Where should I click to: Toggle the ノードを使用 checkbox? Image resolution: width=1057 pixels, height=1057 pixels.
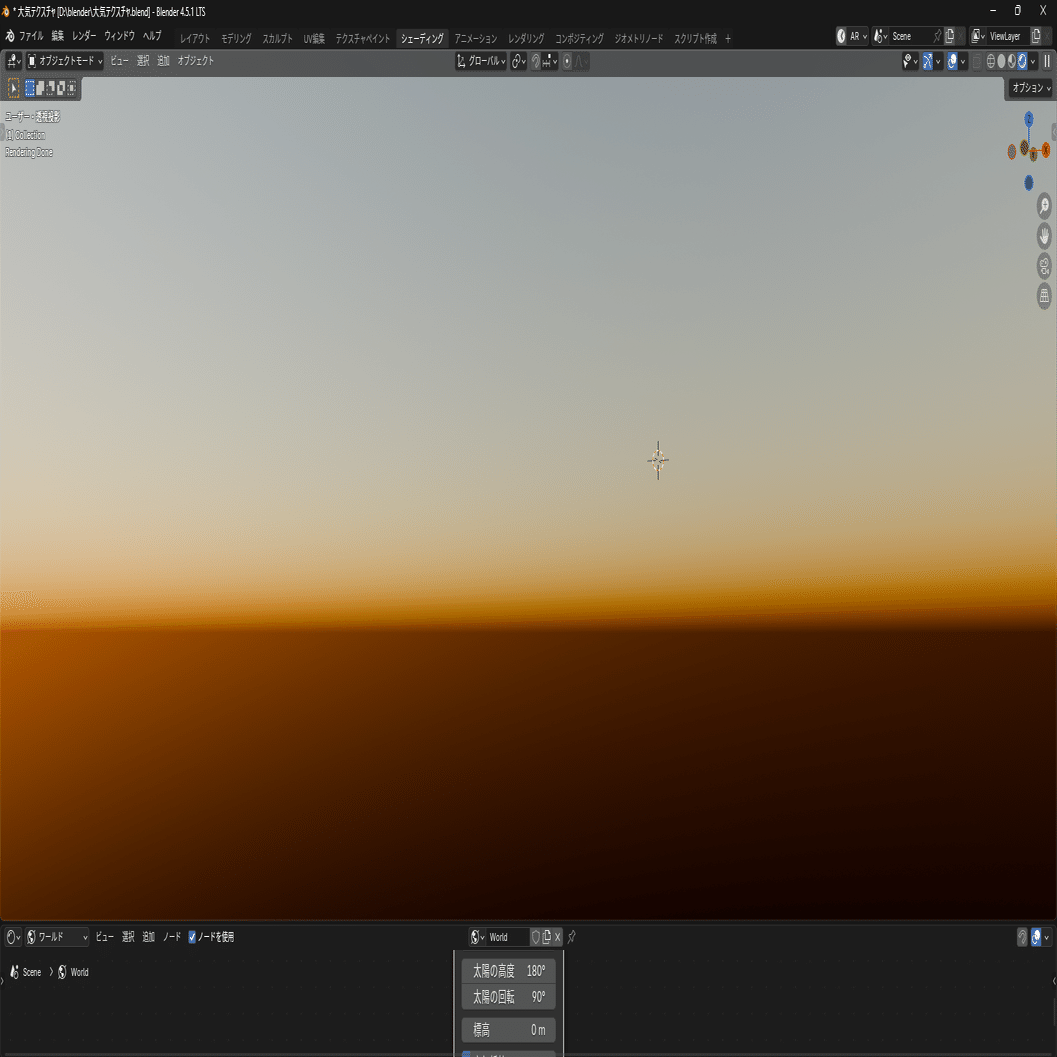coord(192,937)
